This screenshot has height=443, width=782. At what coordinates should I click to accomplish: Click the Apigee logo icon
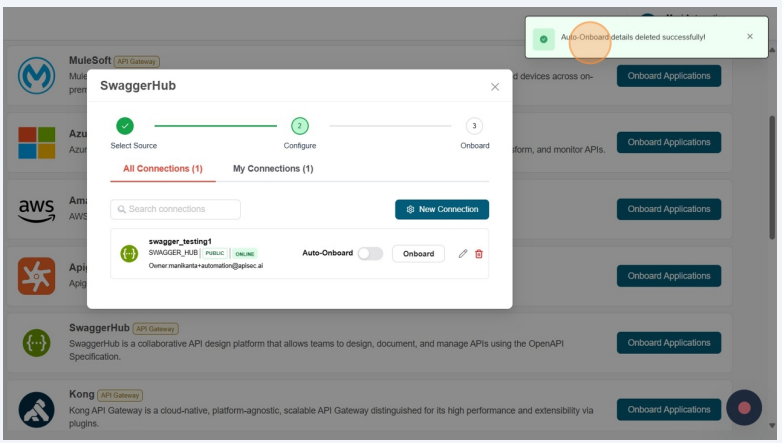tap(37, 276)
